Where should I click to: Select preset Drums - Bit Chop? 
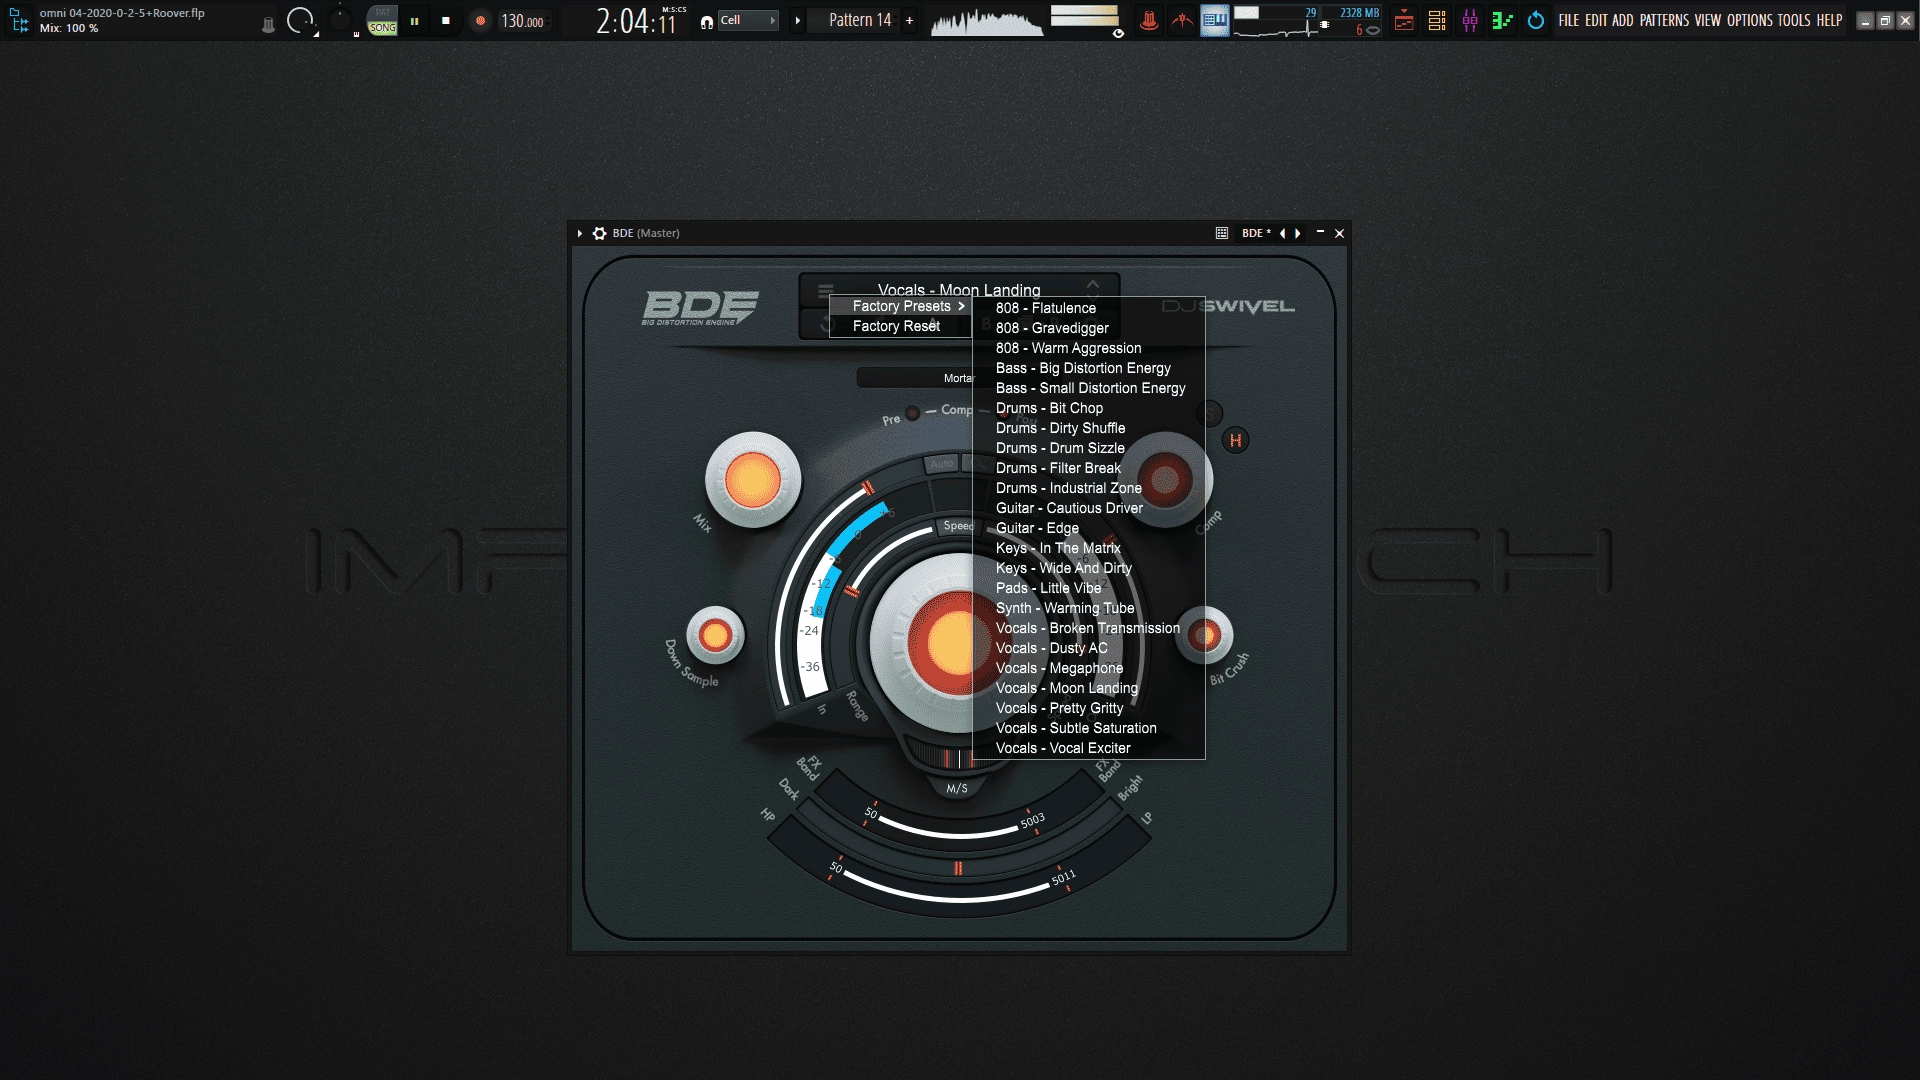point(1089,408)
